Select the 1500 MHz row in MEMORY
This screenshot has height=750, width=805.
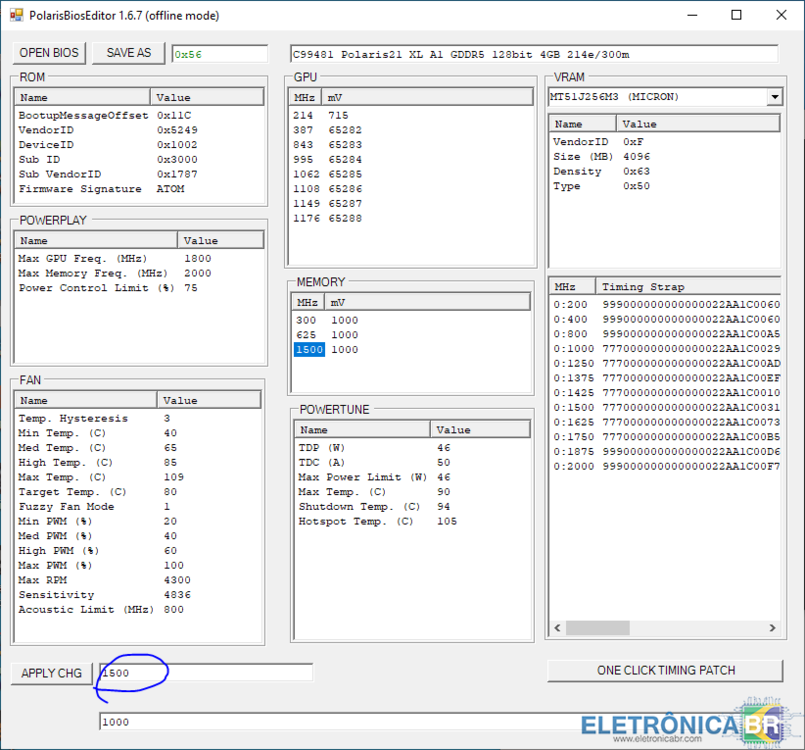(308, 350)
